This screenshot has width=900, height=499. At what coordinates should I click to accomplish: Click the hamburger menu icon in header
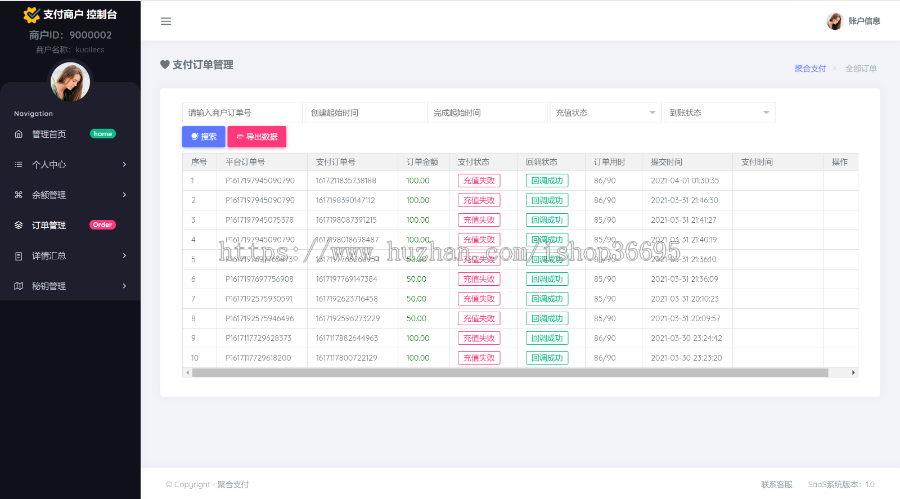(166, 21)
